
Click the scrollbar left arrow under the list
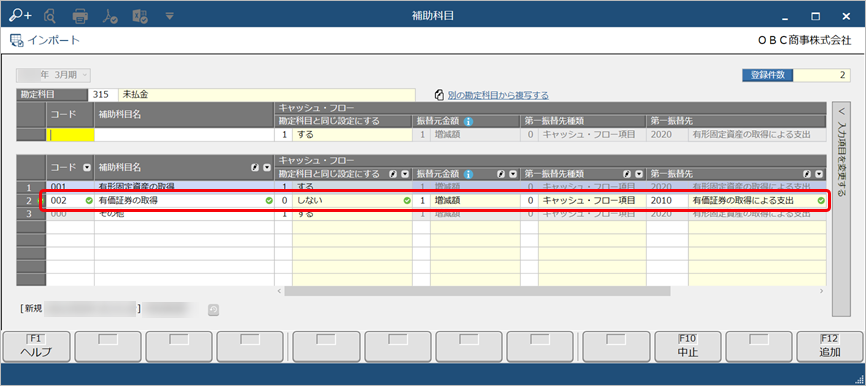[279, 291]
